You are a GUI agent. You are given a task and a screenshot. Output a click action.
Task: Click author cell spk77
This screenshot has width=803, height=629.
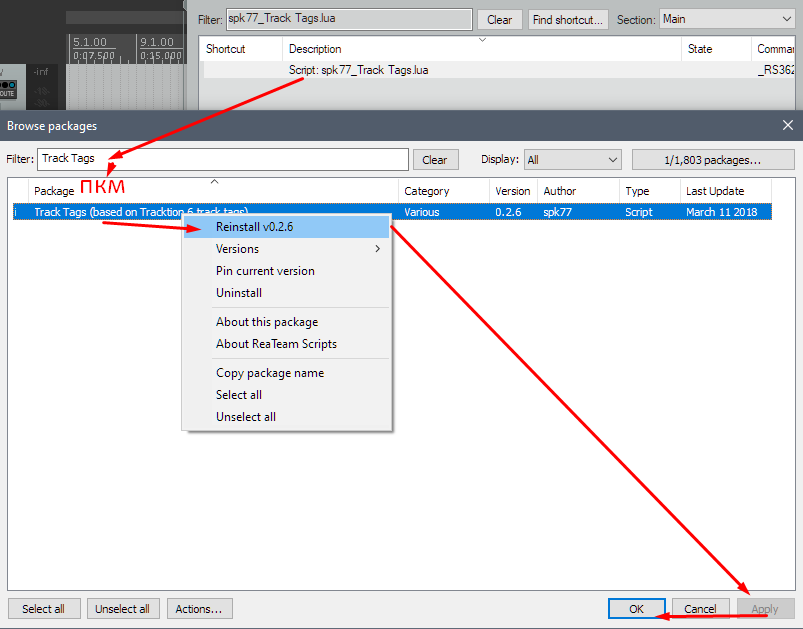(x=558, y=212)
